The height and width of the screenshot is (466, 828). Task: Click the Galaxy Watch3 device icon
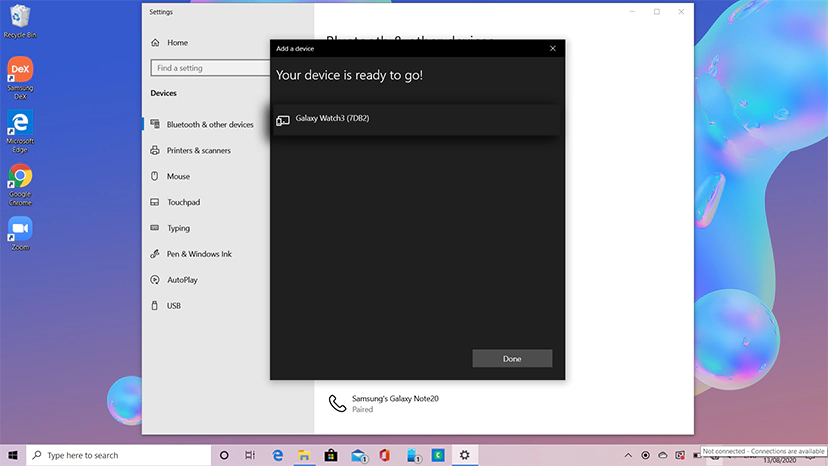(283, 120)
